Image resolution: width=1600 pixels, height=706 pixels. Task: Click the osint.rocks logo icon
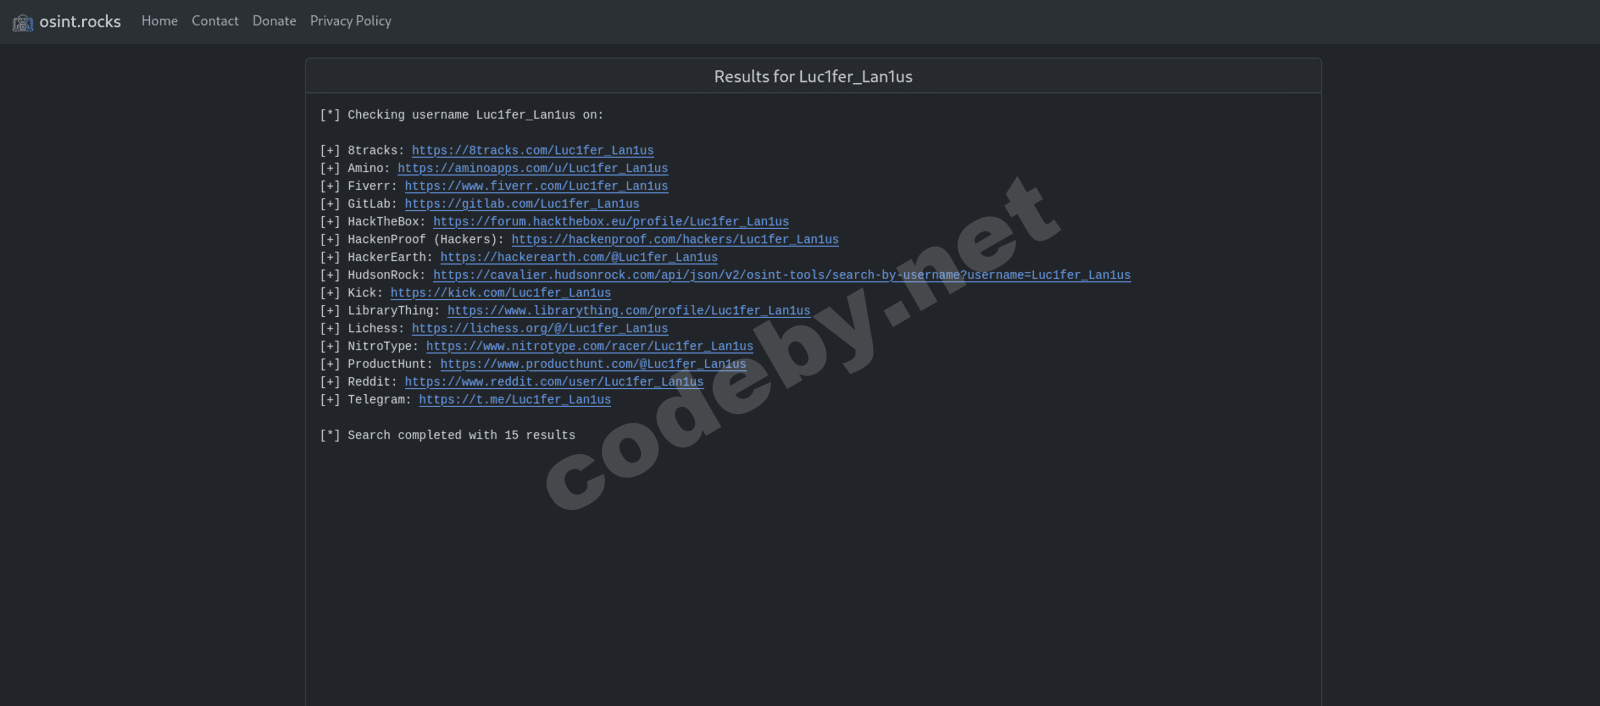click(x=23, y=22)
